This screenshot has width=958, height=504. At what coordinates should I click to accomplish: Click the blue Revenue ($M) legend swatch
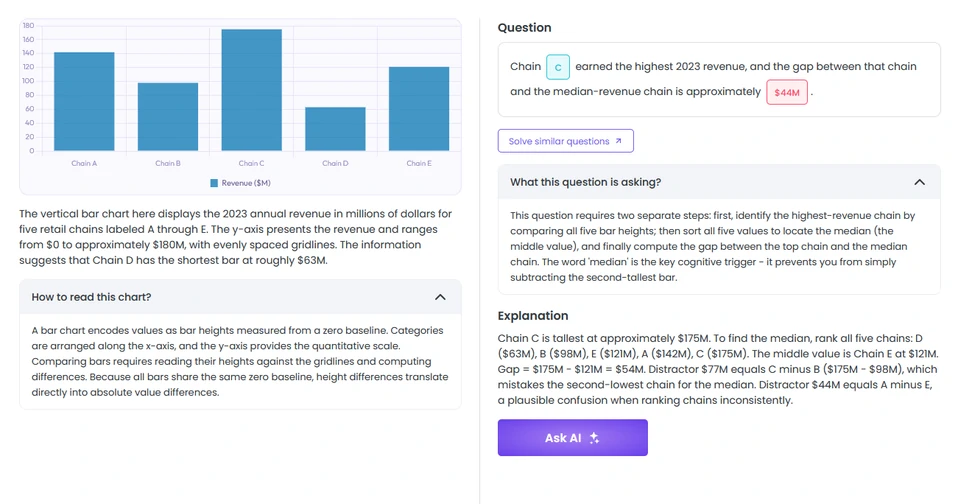click(x=214, y=183)
